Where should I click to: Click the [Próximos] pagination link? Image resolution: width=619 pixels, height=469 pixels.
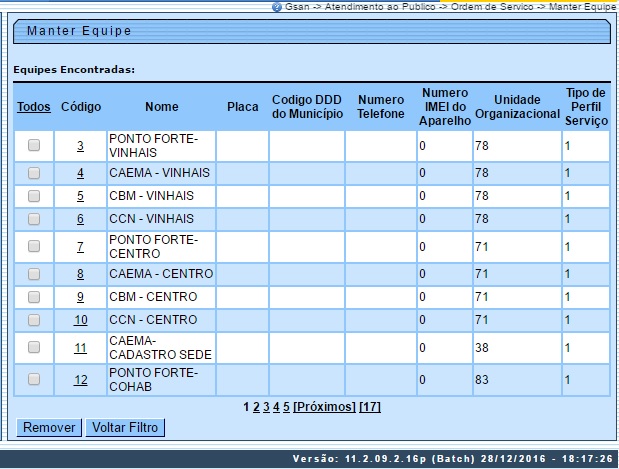coord(325,407)
